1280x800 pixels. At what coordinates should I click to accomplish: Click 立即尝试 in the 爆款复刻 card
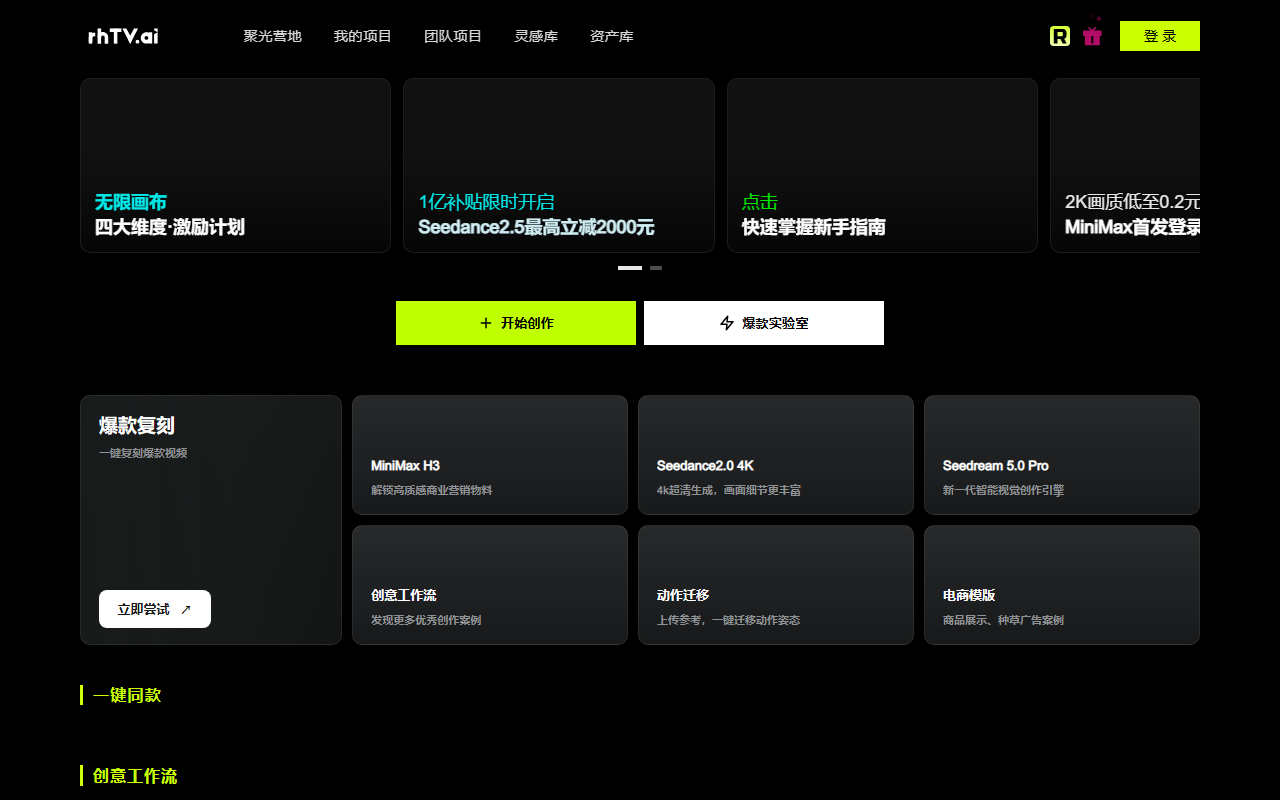[x=155, y=609]
